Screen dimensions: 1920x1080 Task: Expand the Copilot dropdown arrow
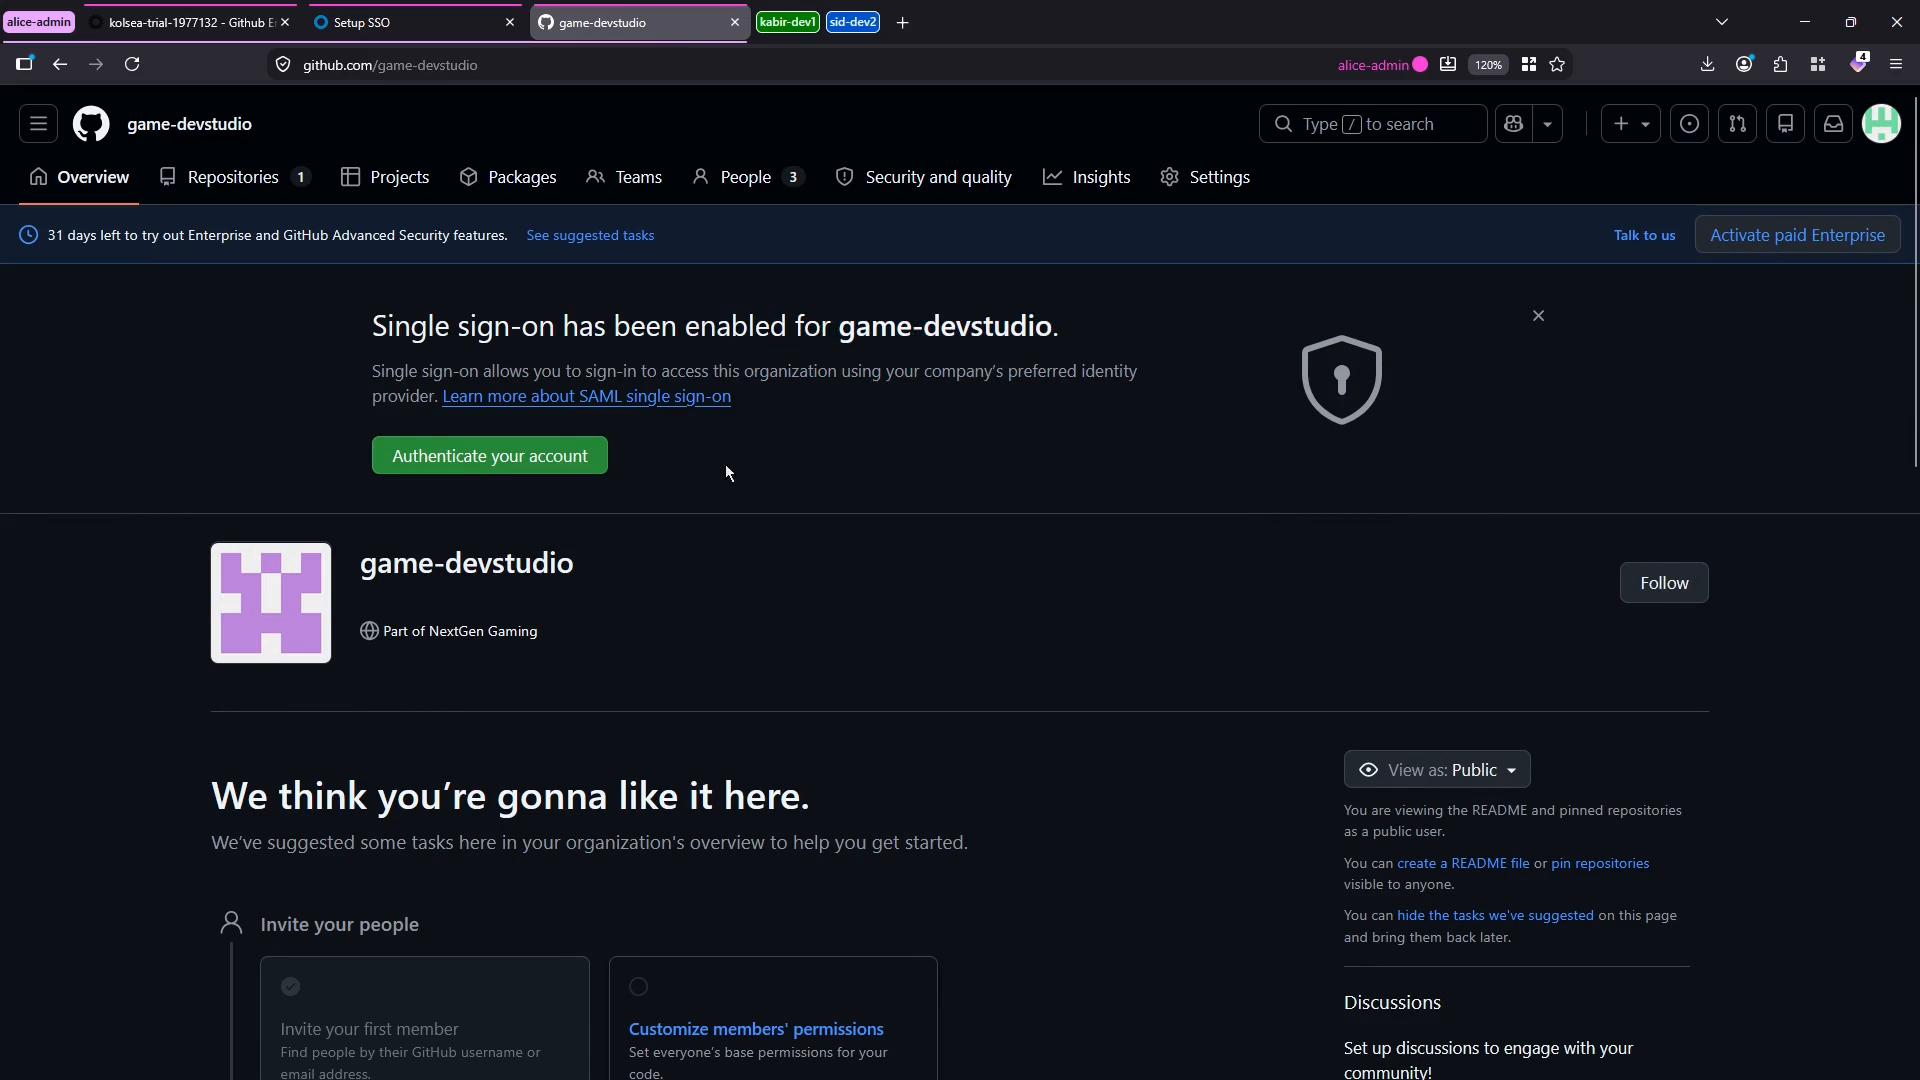click(x=1547, y=124)
